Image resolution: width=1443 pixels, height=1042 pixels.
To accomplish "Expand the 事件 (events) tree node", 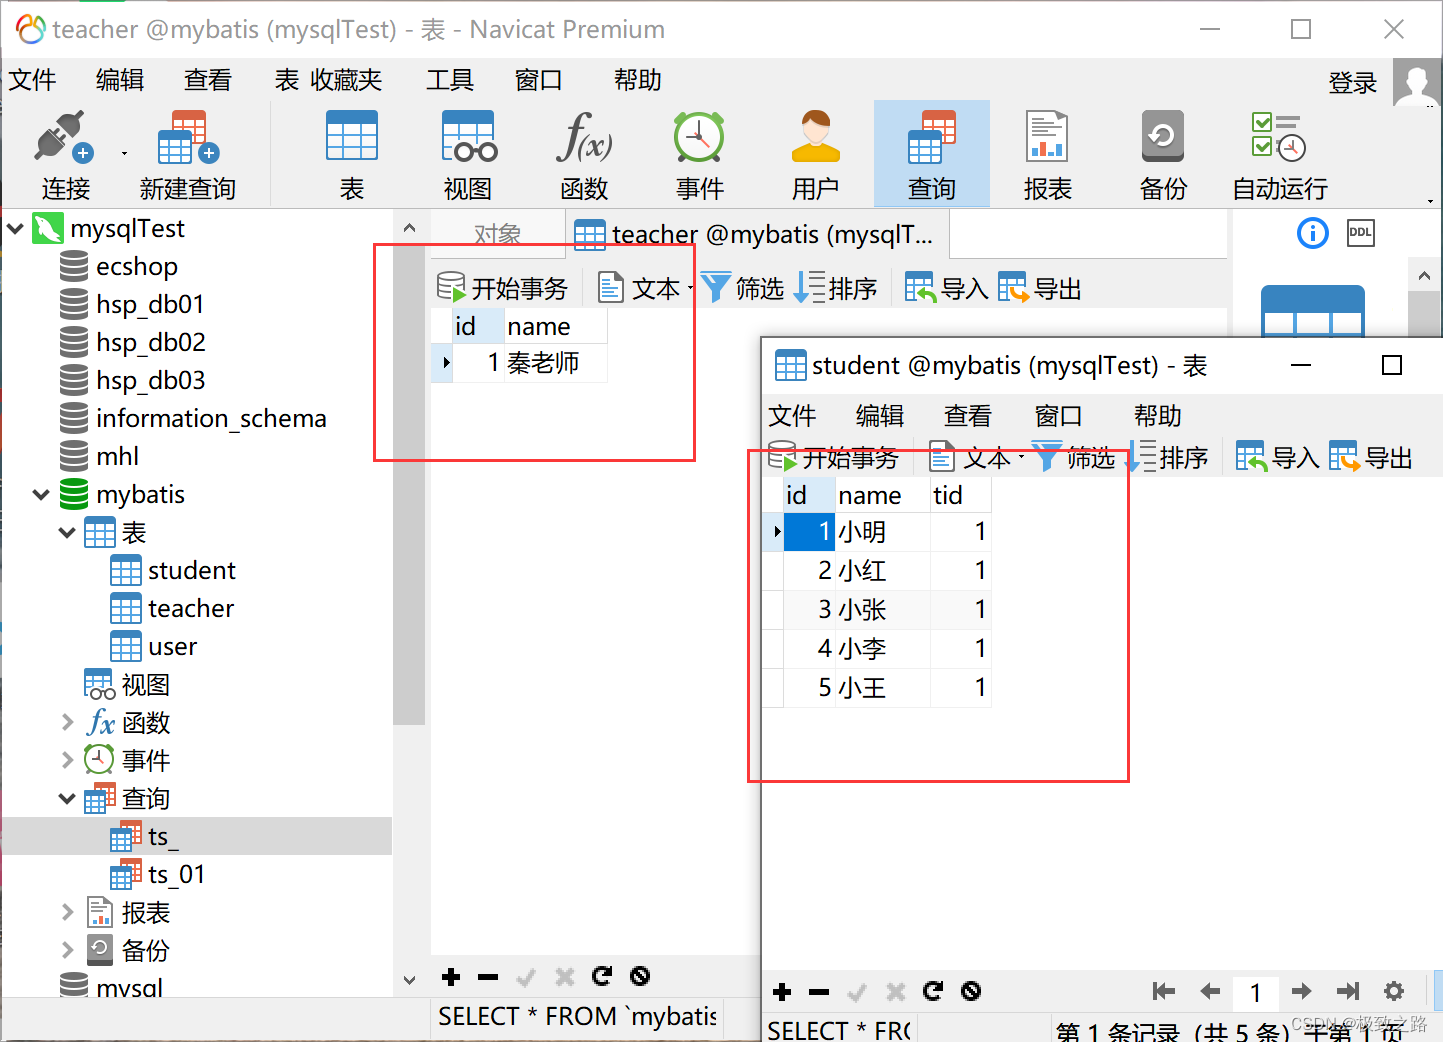I will pos(67,760).
